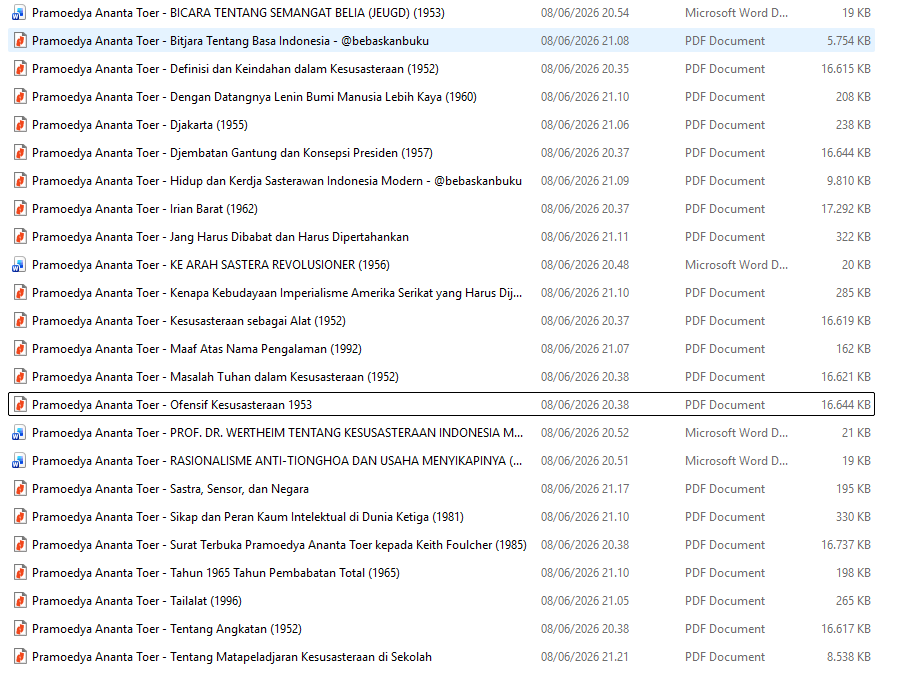Click size 9.810 KB of Hidup dan Kerdja file
This screenshot has height=689, width=902.
(849, 181)
